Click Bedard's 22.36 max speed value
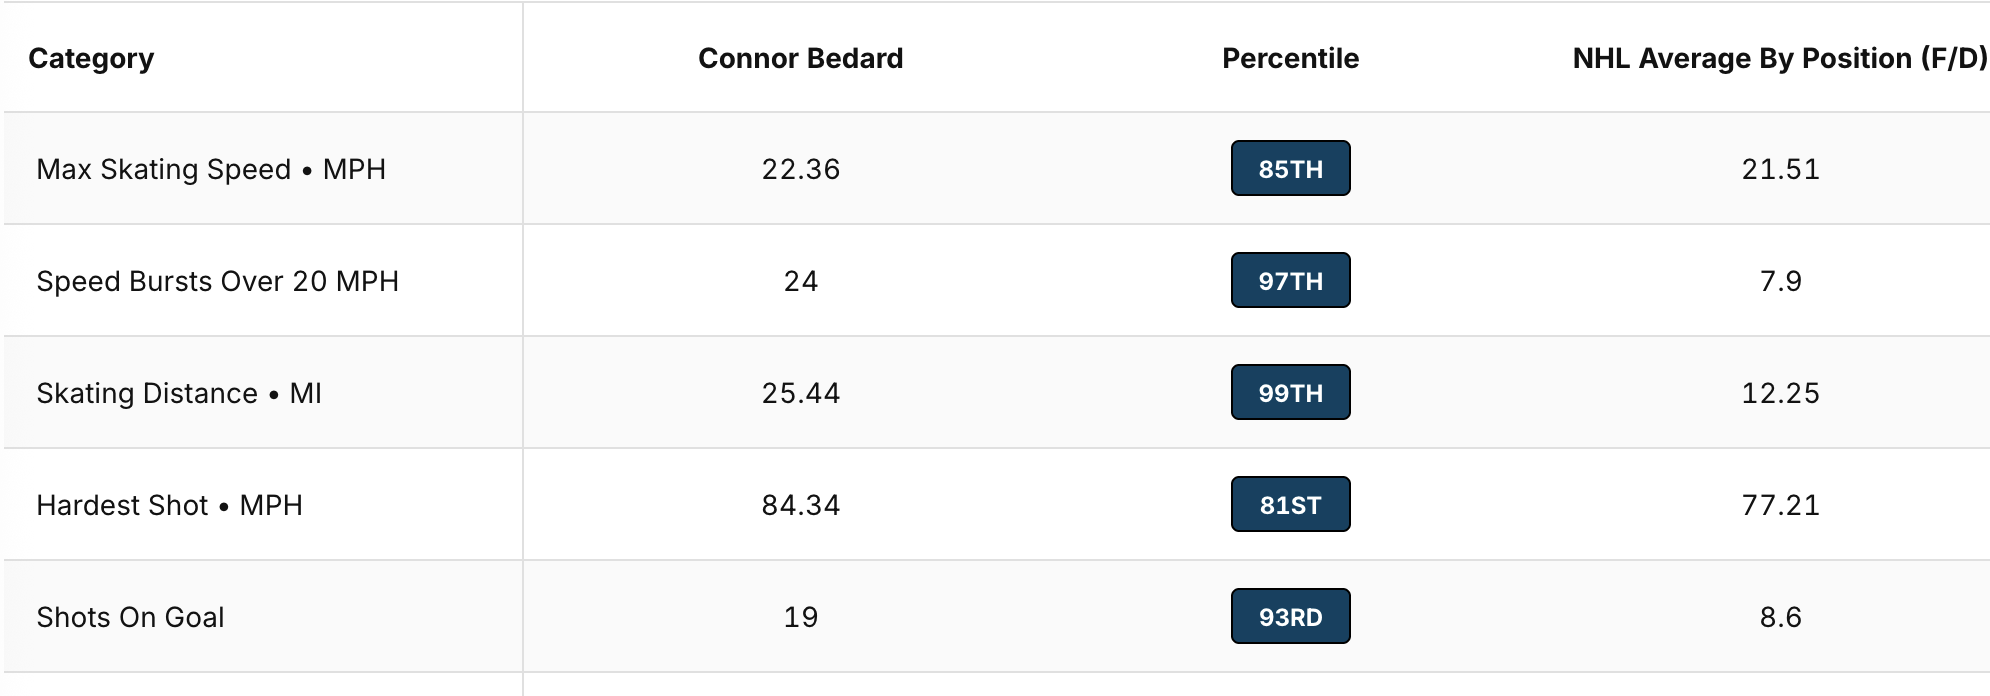1990x696 pixels. coord(800,169)
